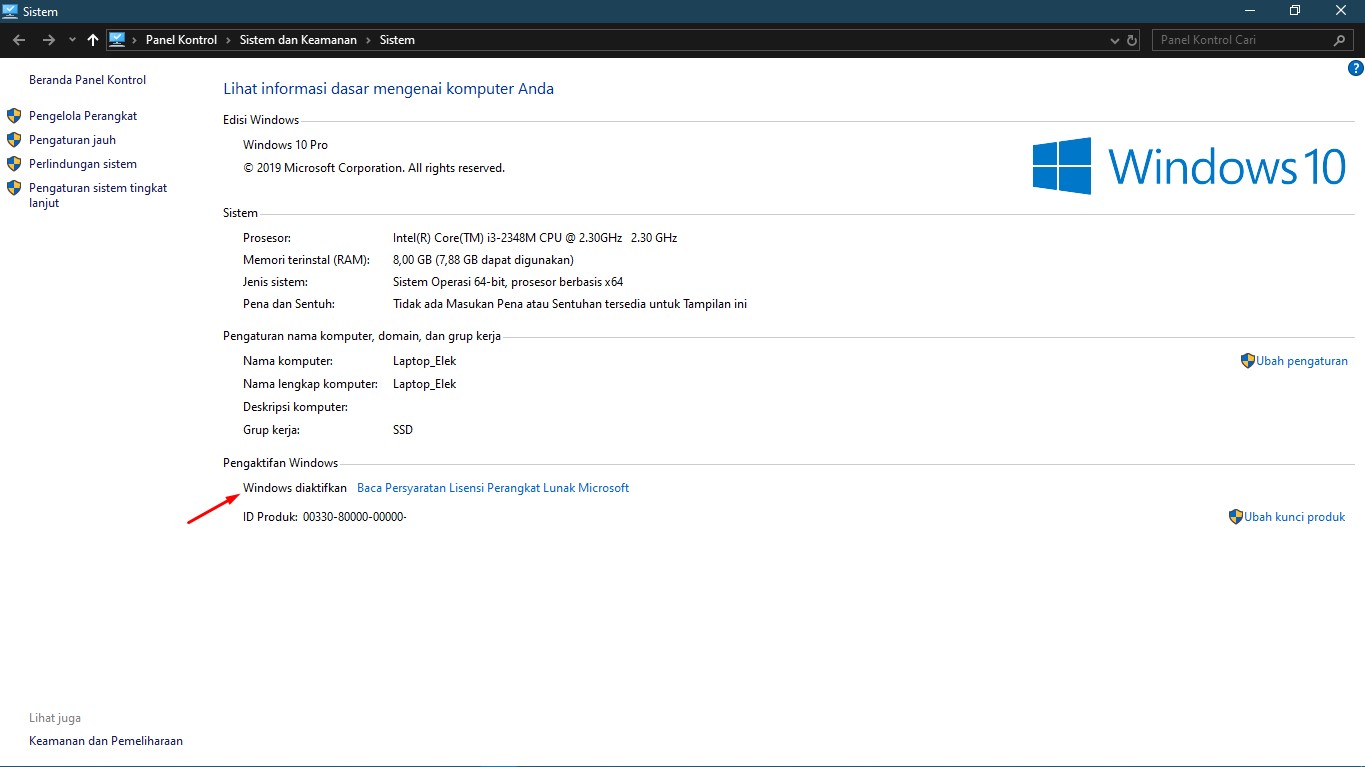Click the Pena dan Sentuh value text
Viewport: 1365px width, 767px height.
[x=570, y=304]
